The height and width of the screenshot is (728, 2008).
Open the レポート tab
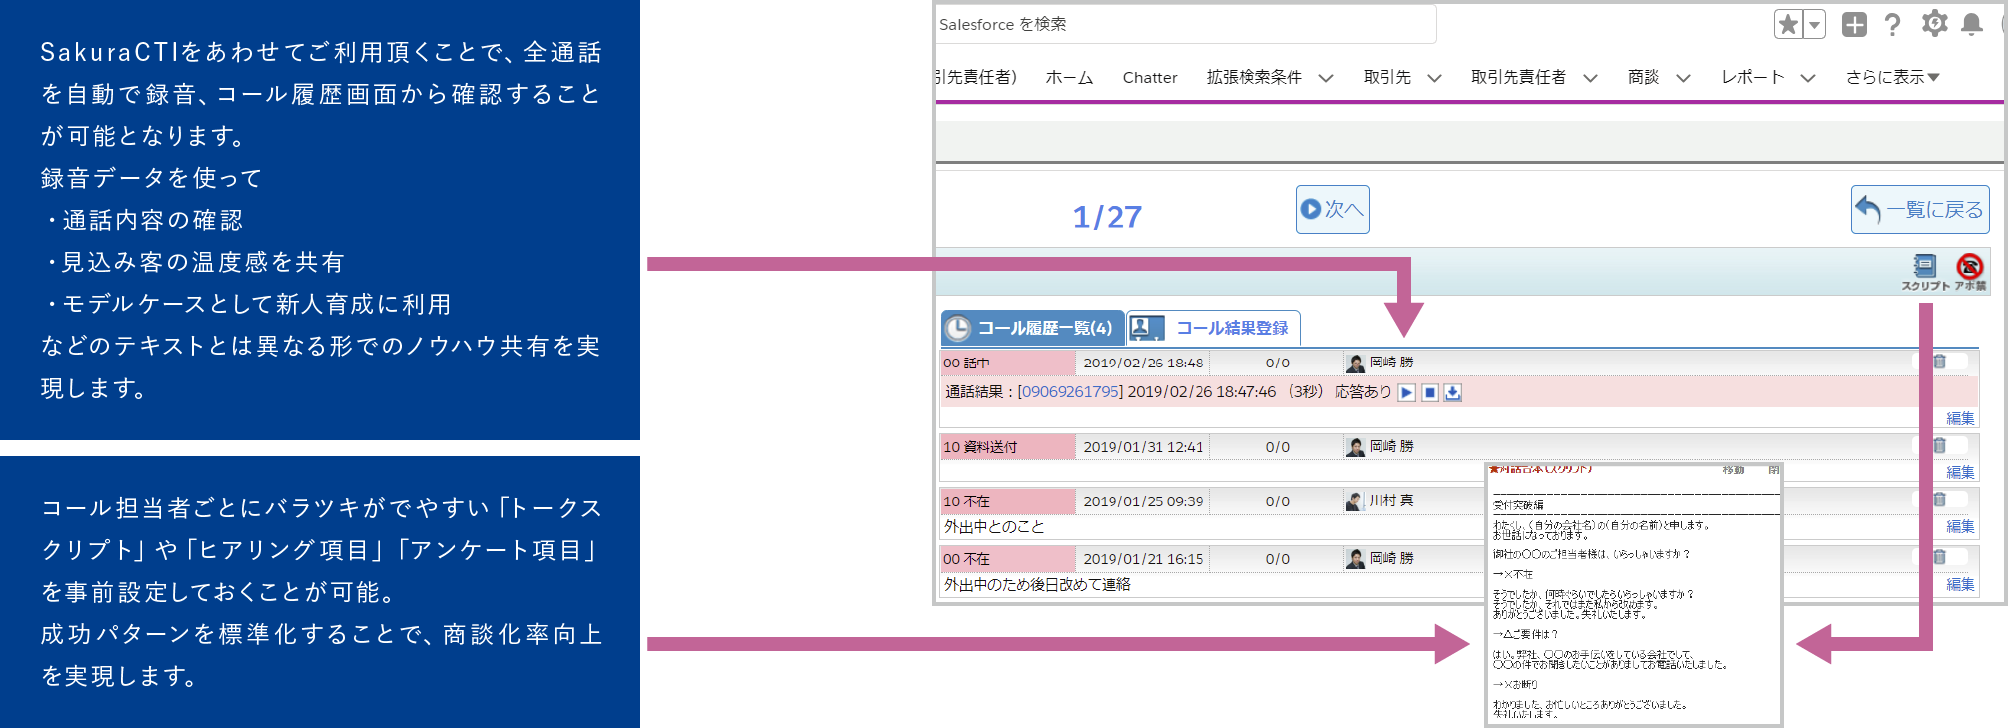(x=1752, y=77)
